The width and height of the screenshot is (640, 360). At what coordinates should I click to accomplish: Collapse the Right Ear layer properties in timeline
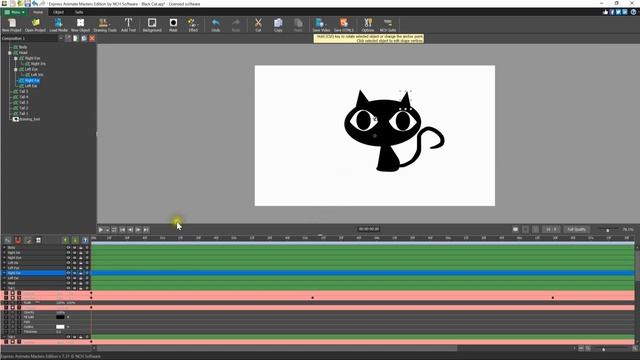click(x=4, y=273)
